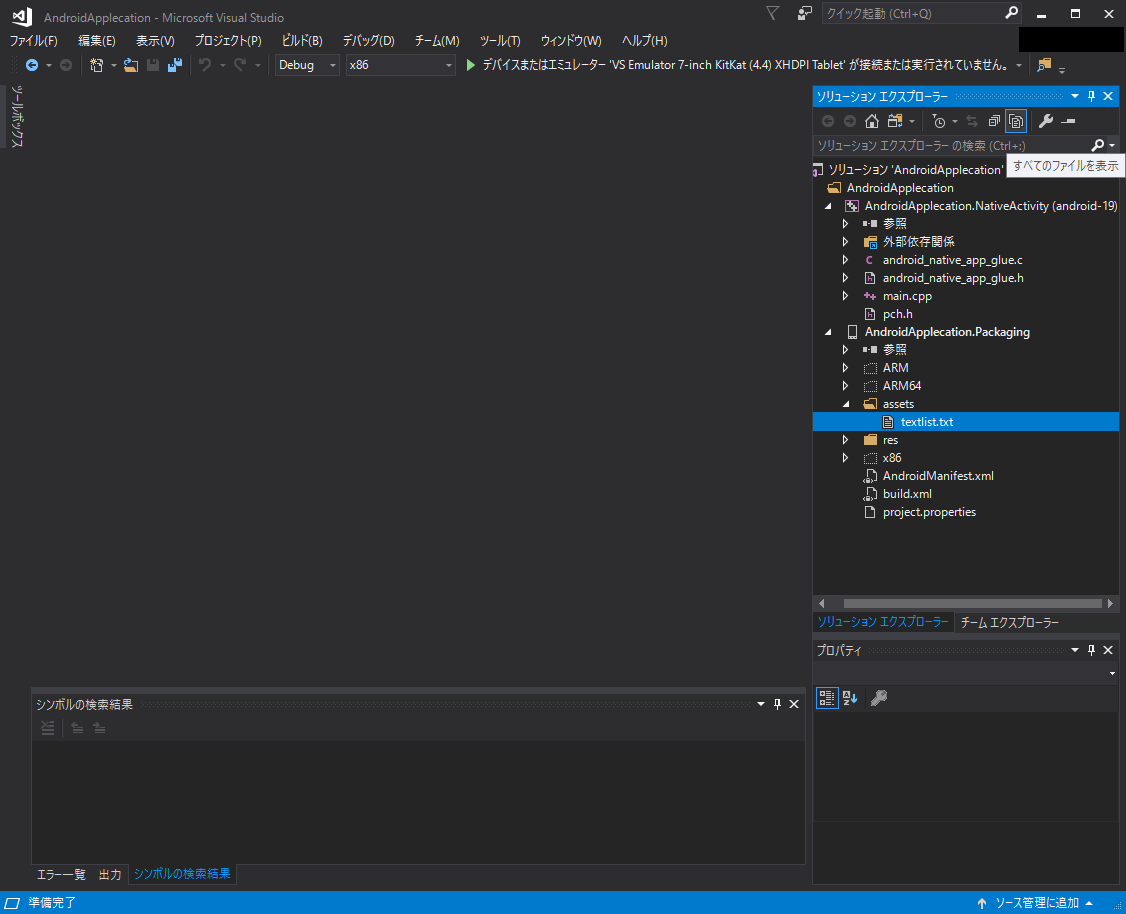Click the Solution Explorer Home icon
Screen dimensions: 1126x914
pyautogui.click(x=872, y=121)
